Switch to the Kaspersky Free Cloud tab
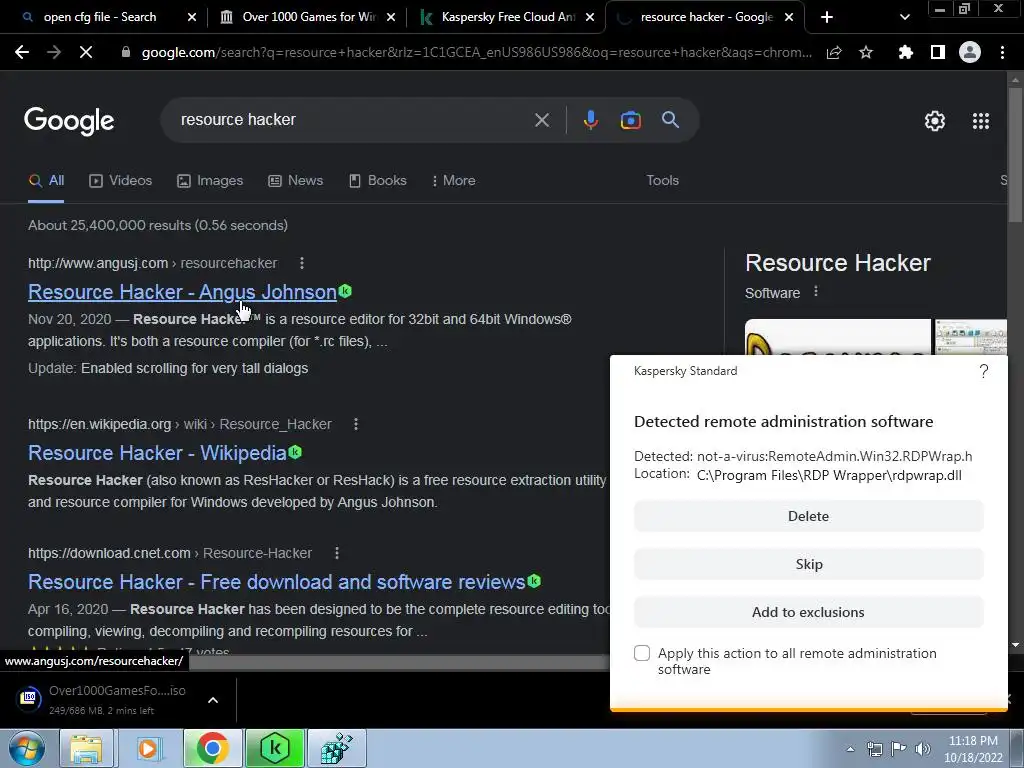 pos(506,17)
